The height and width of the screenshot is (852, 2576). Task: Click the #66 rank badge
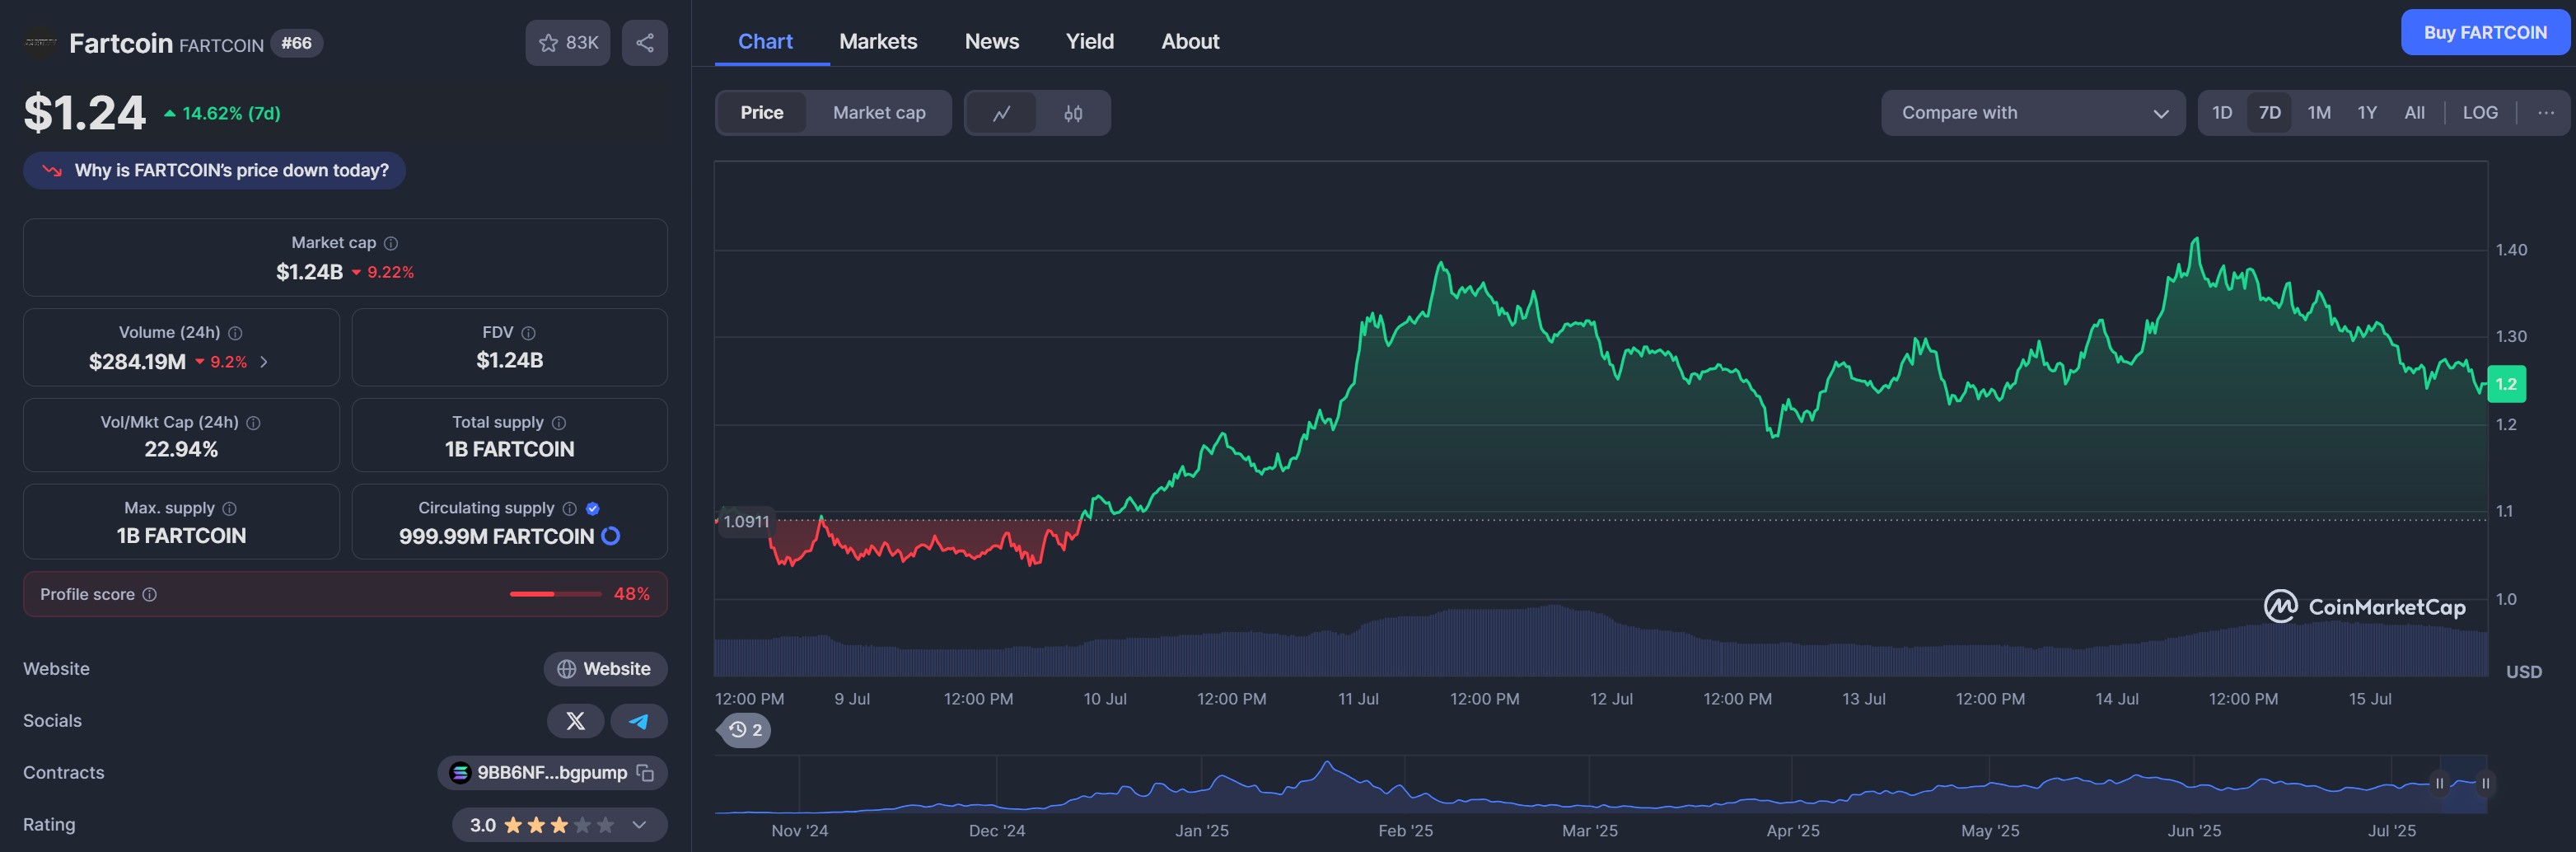tap(296, 43)
